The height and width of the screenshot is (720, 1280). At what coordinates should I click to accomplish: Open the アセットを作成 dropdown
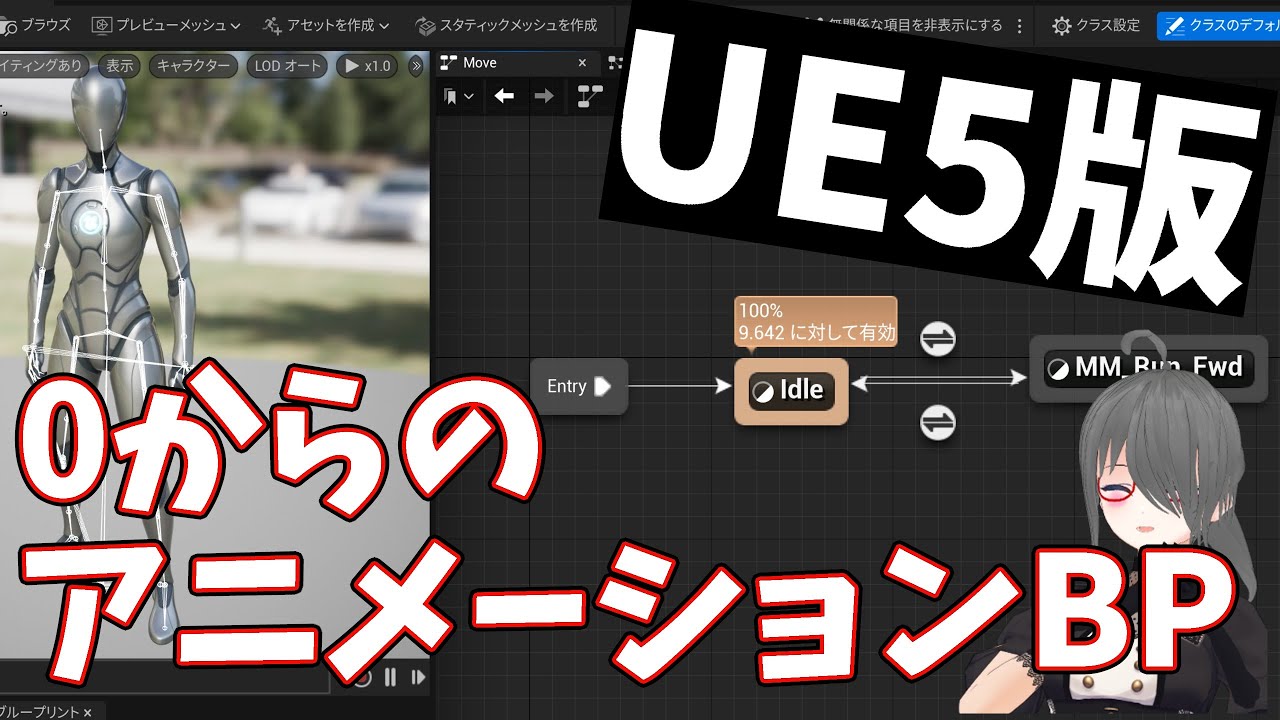tap(326, 25)
